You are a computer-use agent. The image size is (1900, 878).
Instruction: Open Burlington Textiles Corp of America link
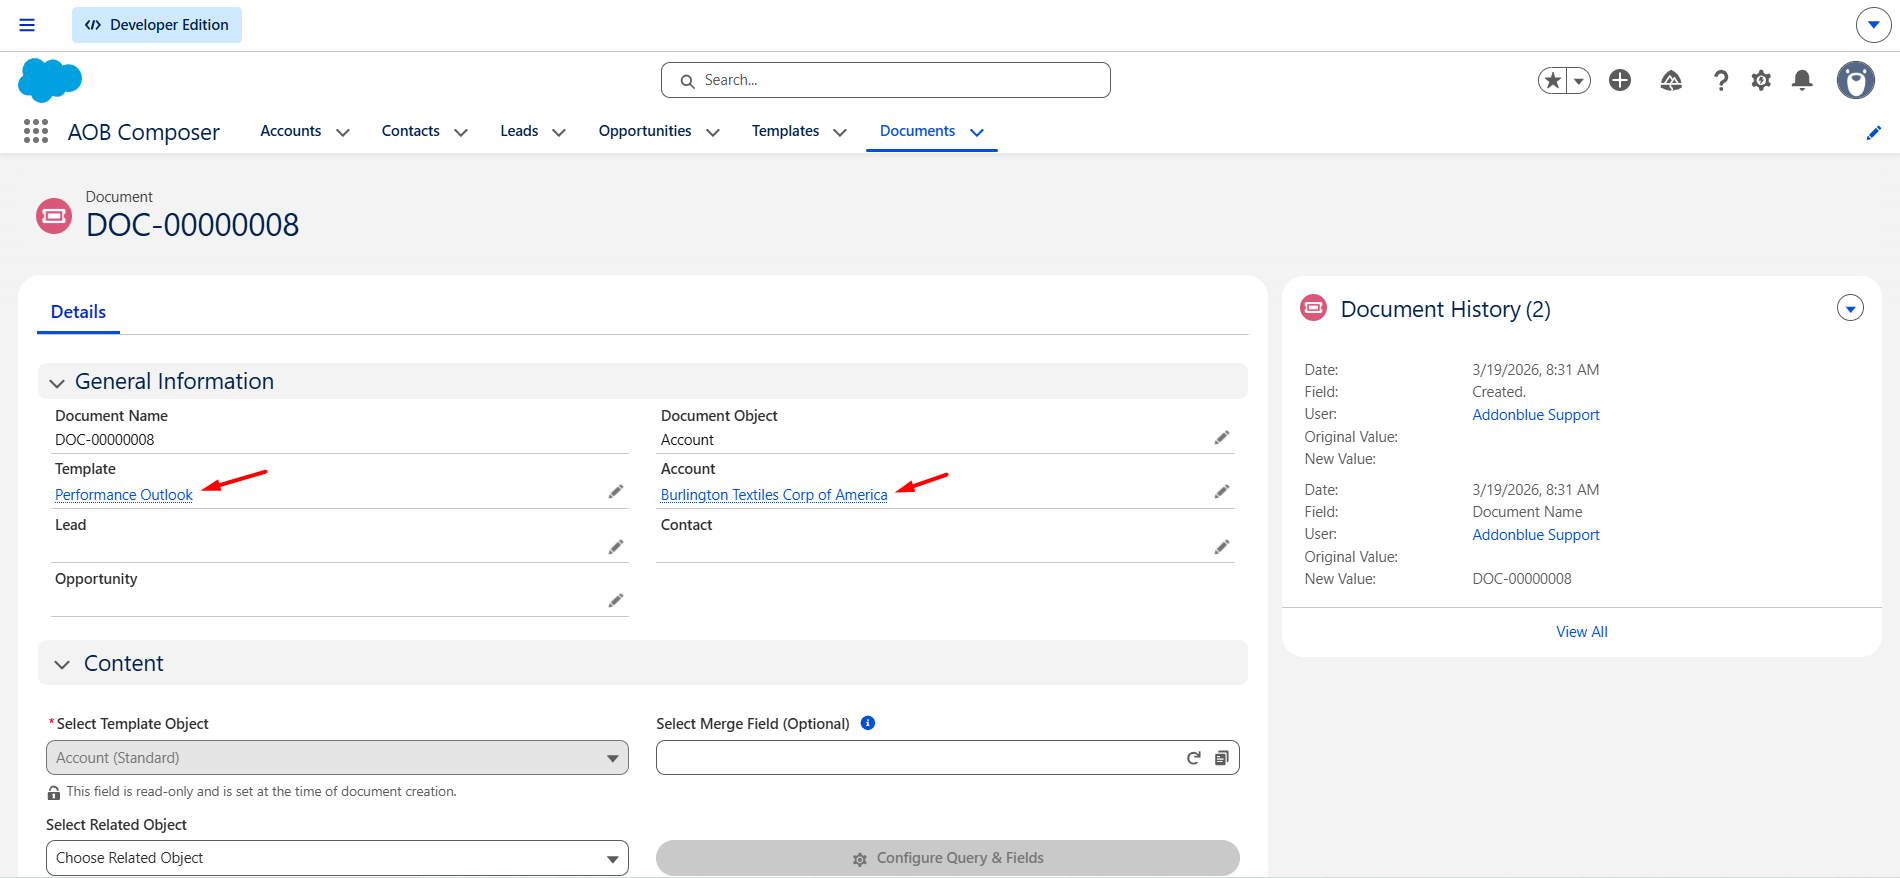[774, 495]
